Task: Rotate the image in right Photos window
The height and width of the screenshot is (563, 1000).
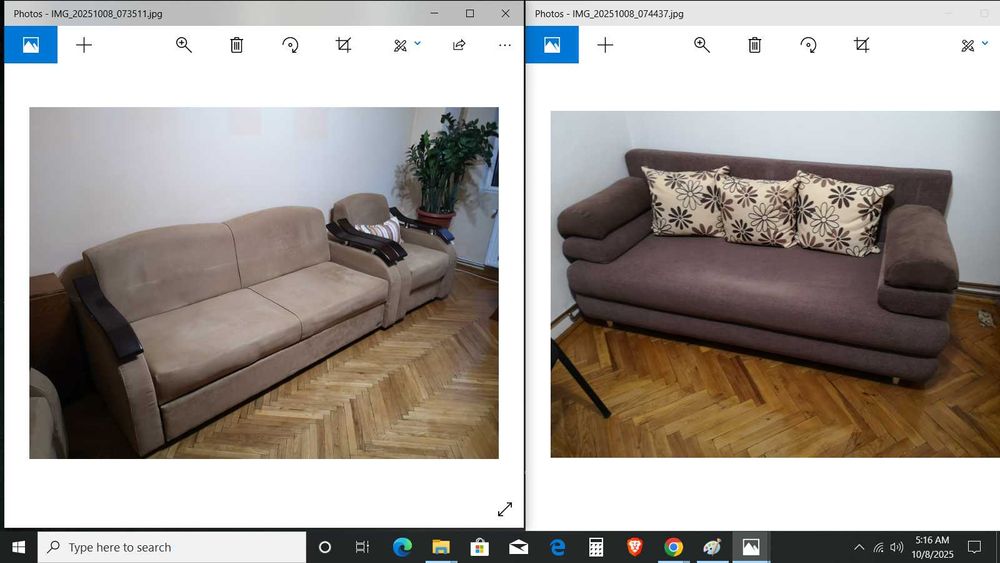Action: click(808, 45)
